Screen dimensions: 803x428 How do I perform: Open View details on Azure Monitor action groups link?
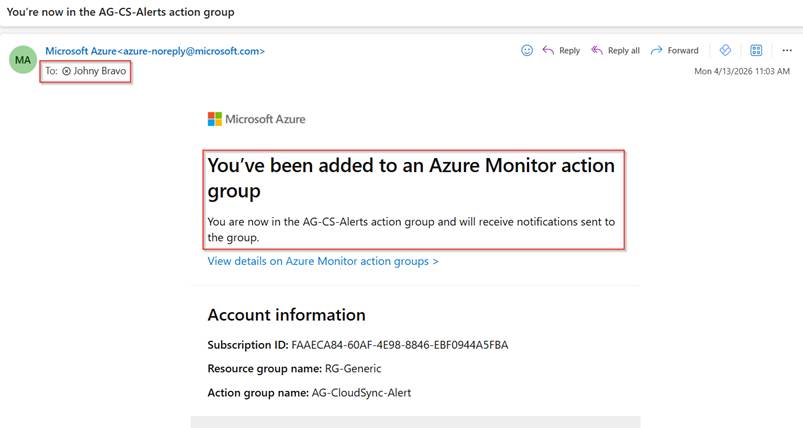[x=323, y=261]
